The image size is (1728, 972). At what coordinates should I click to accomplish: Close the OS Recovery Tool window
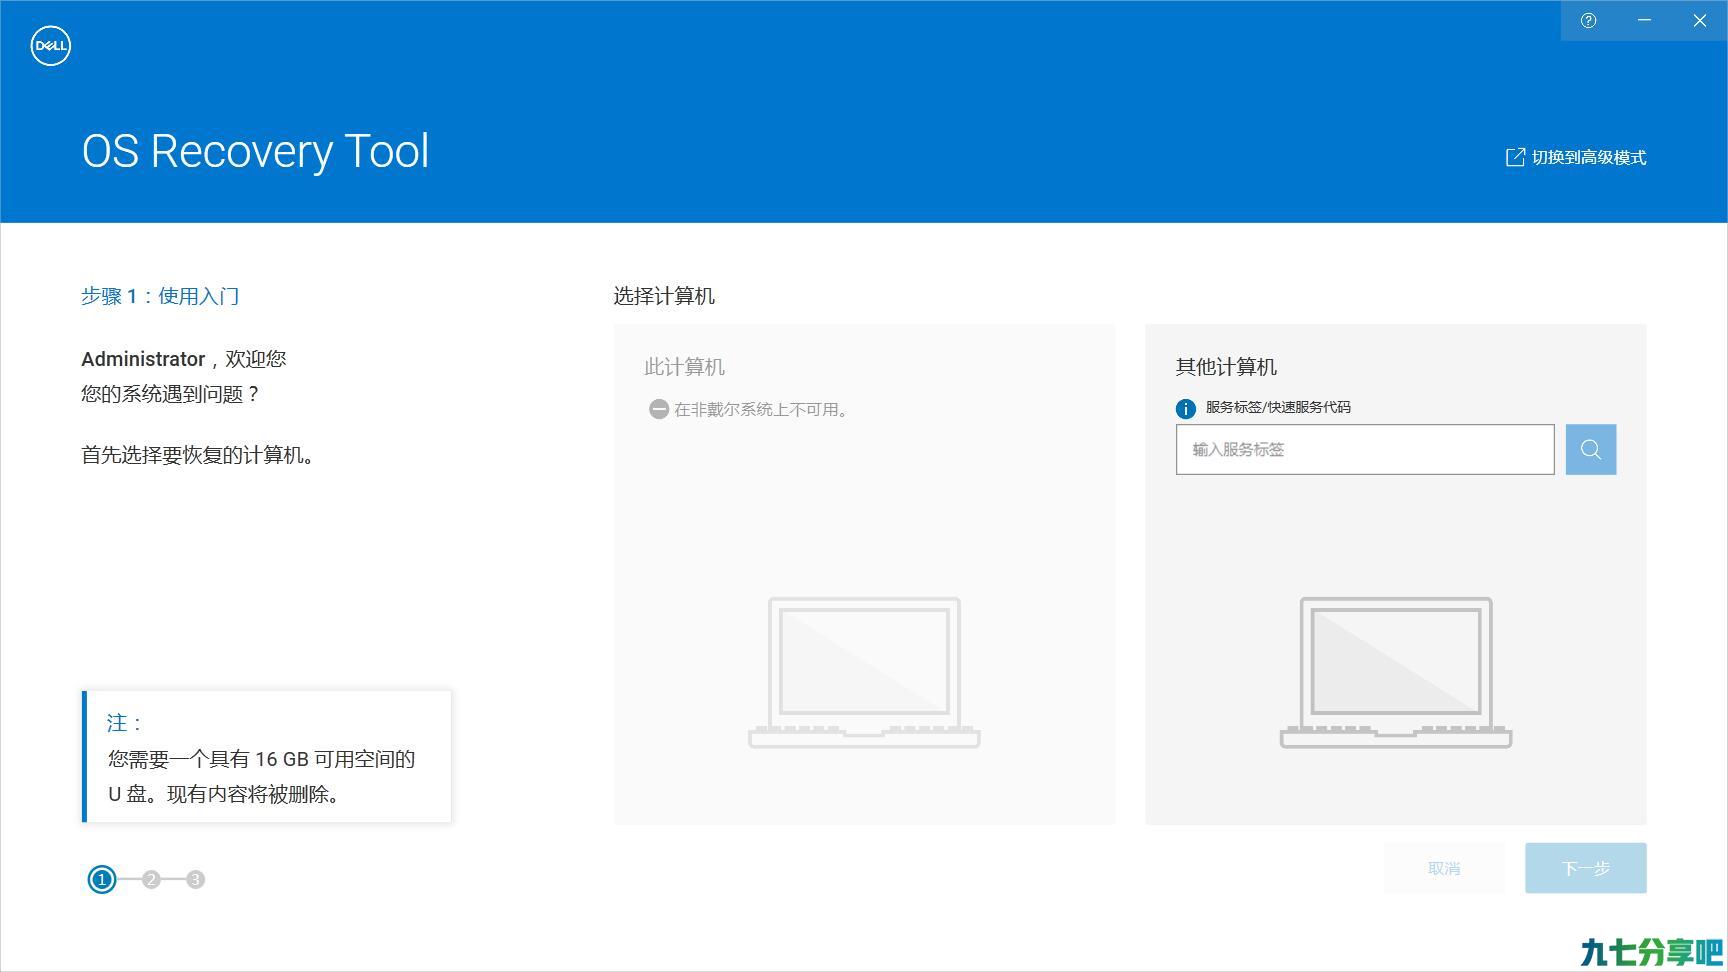click(1699, 20)
